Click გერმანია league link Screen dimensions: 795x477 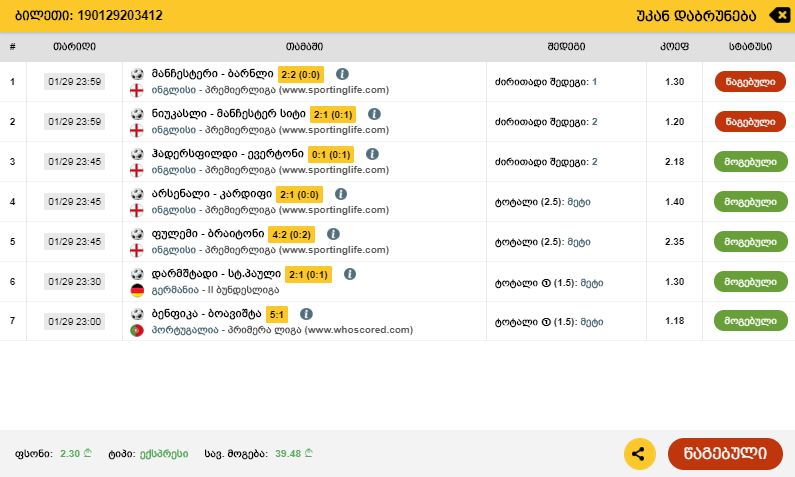pyautogui.click(x=175, y=290)
